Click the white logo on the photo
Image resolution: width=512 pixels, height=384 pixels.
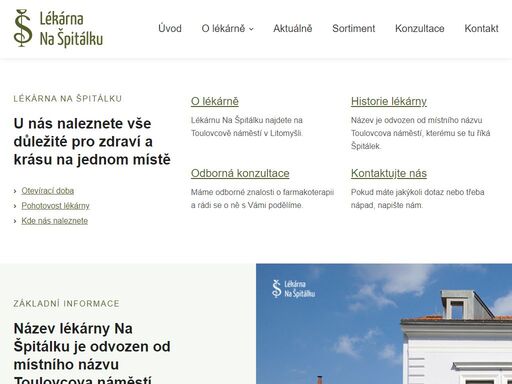(293, 289)
